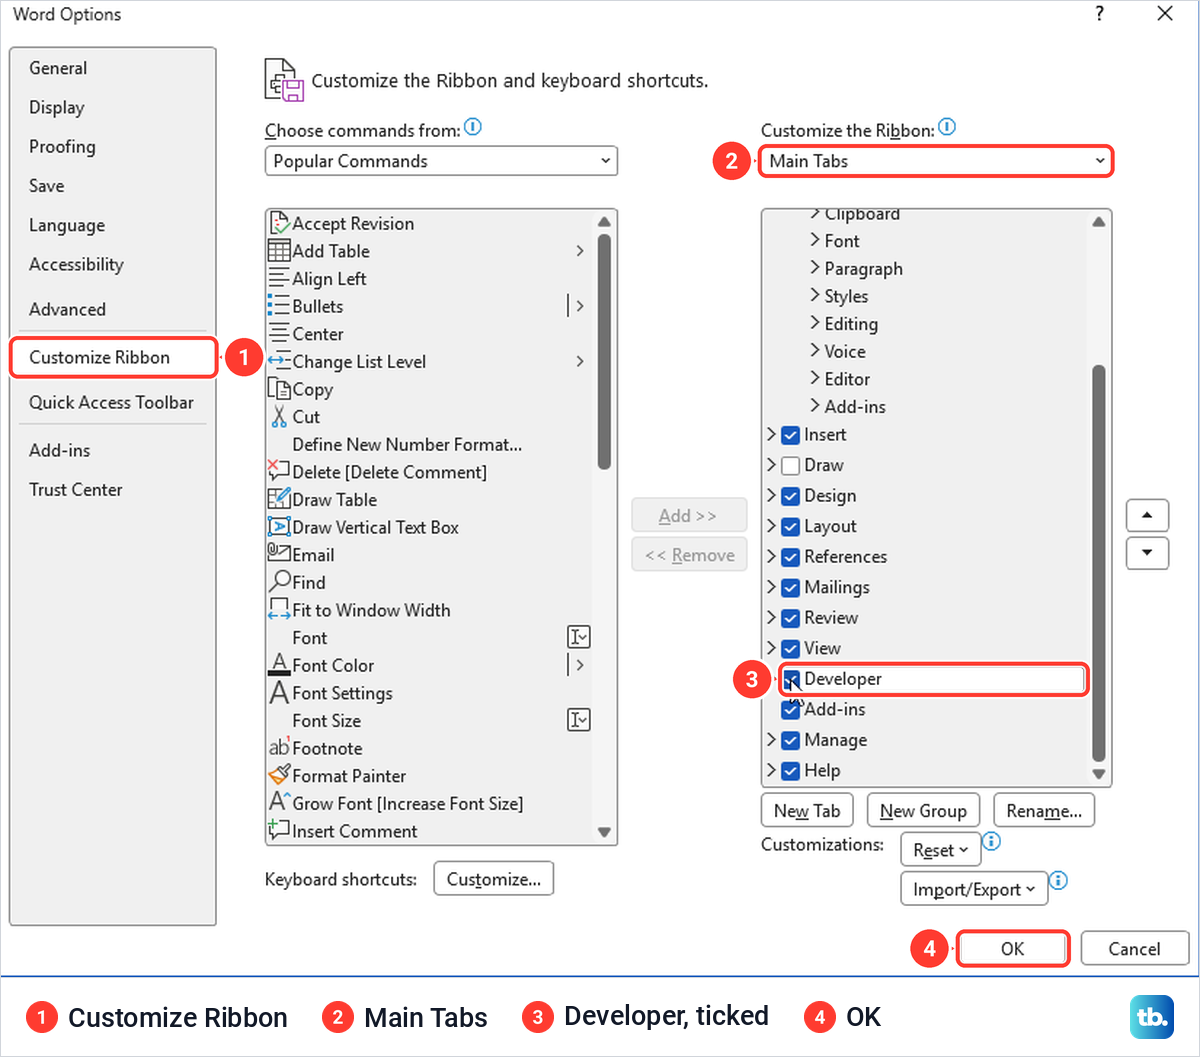Open the Quick Access Toolbar category
1200x1057 pixels.
[111, 402]
